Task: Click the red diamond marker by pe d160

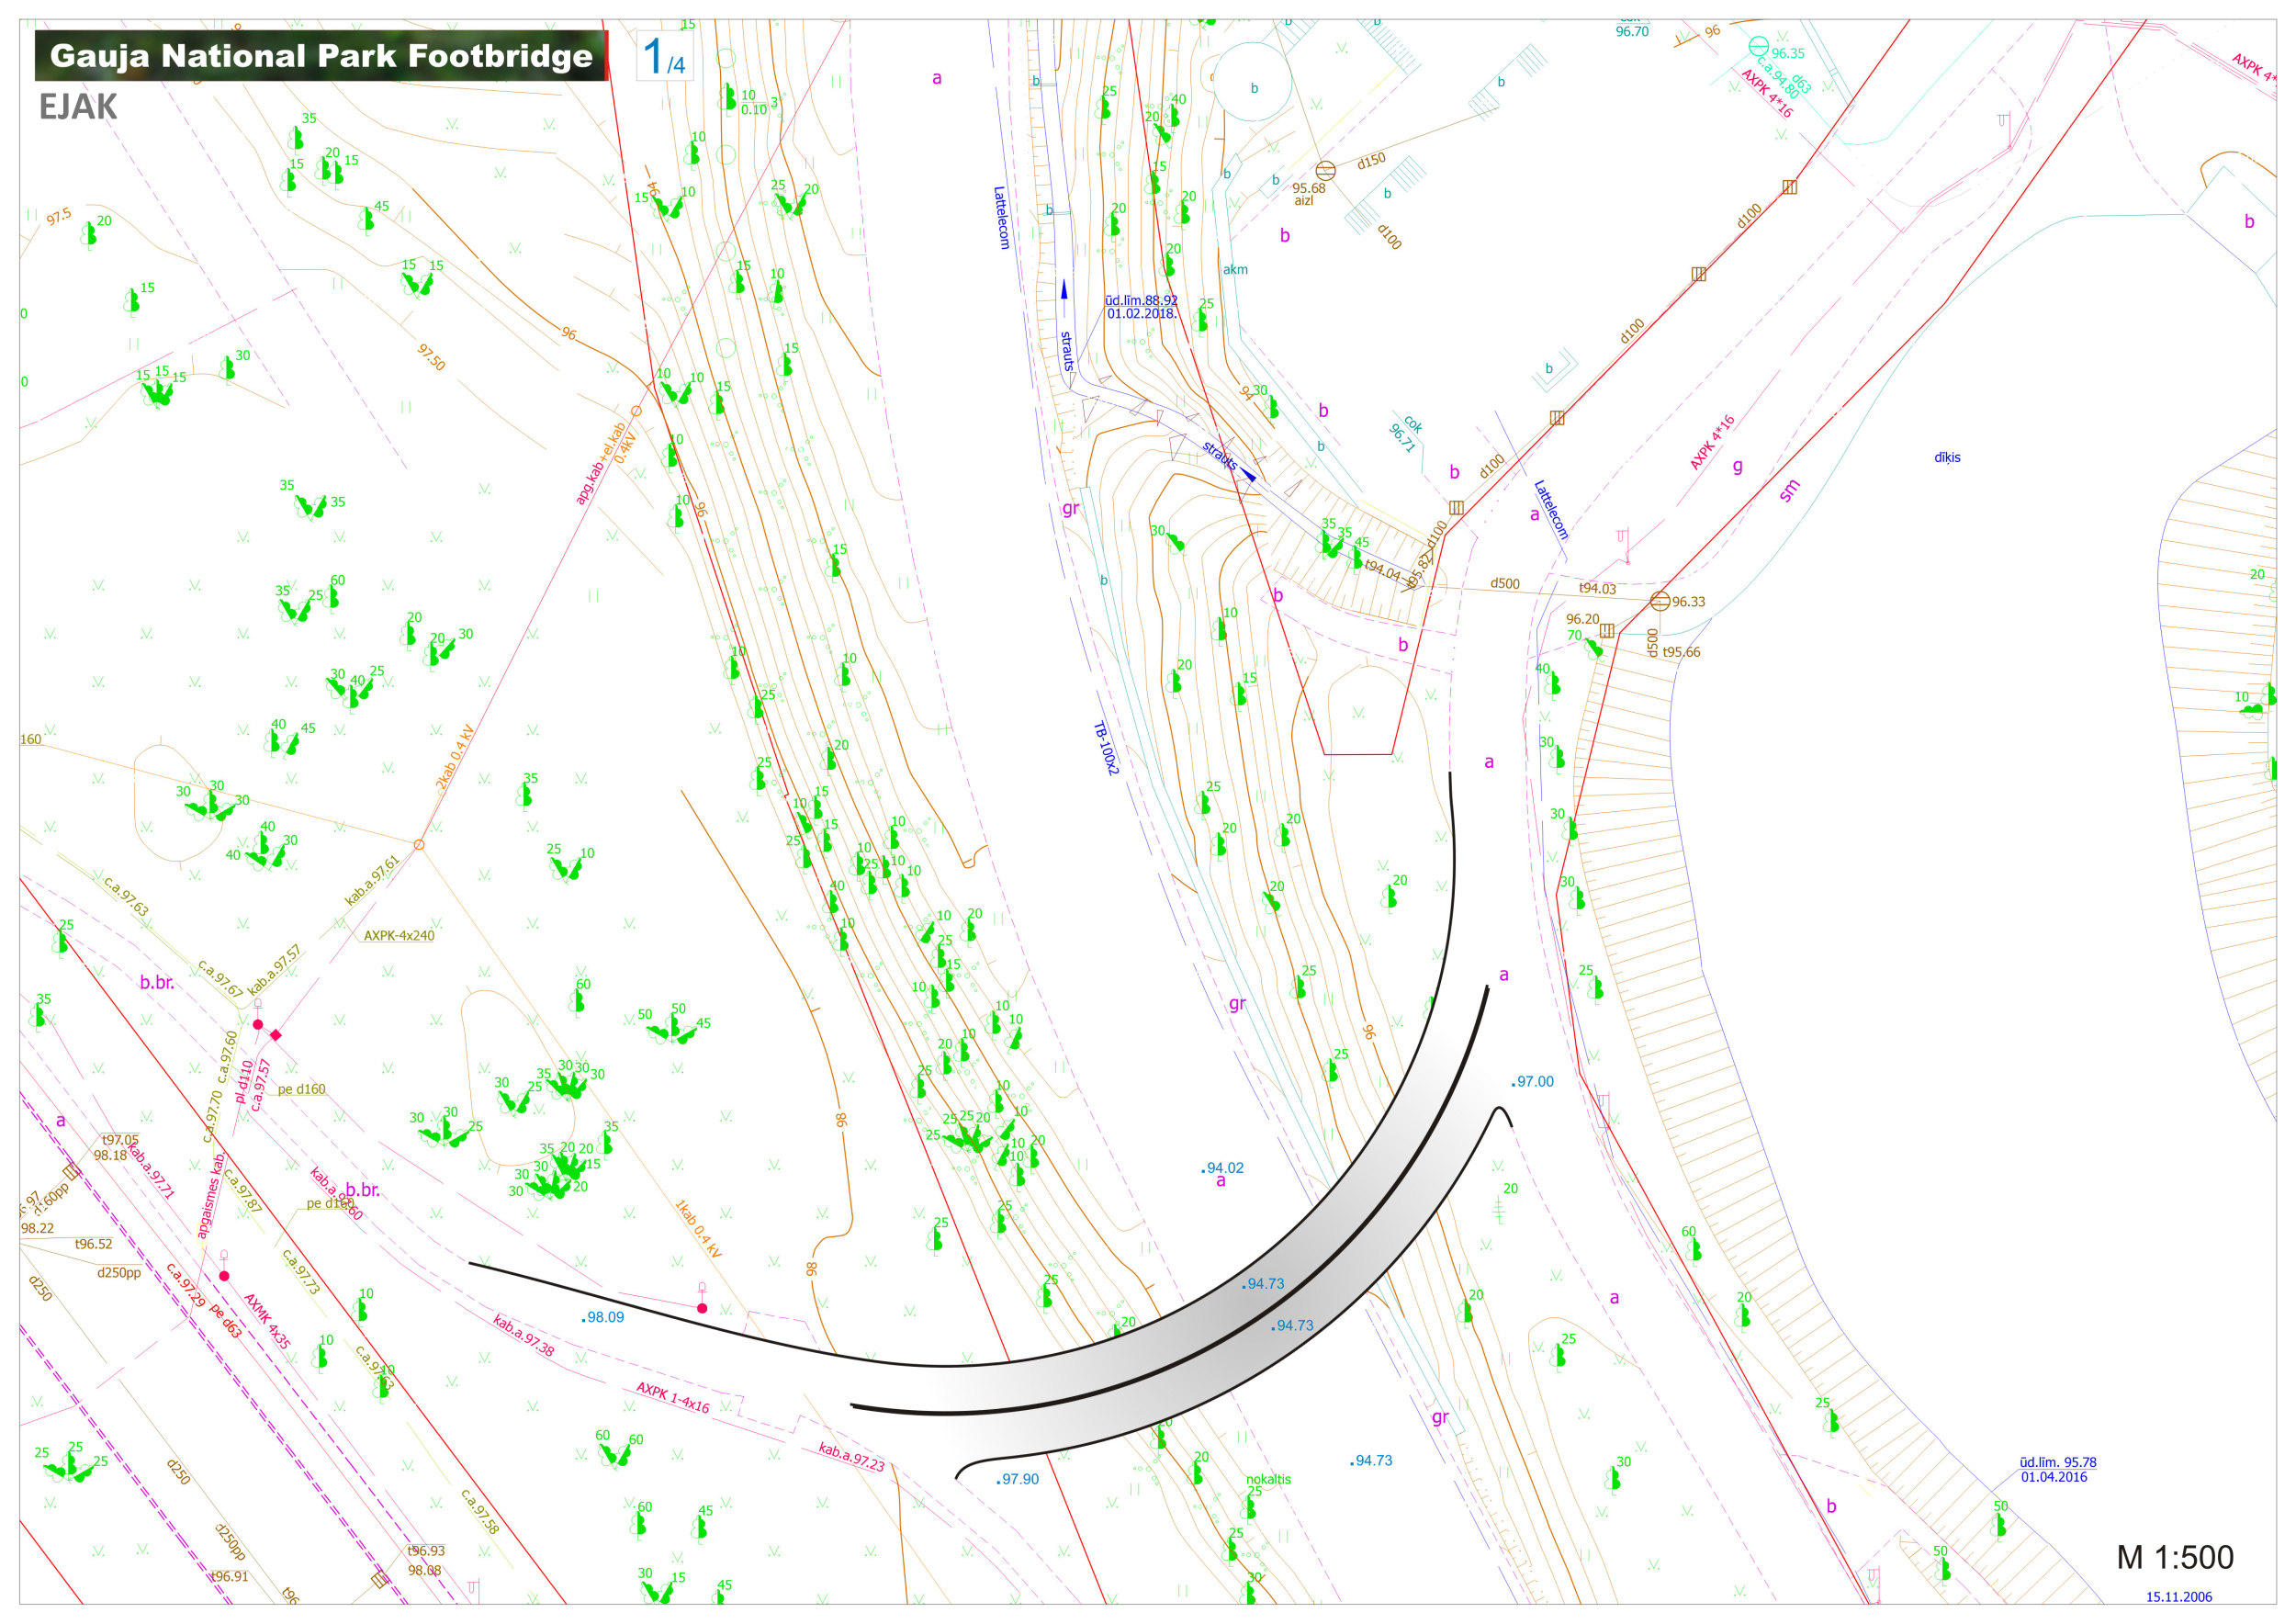Action: click(276, 1035)
